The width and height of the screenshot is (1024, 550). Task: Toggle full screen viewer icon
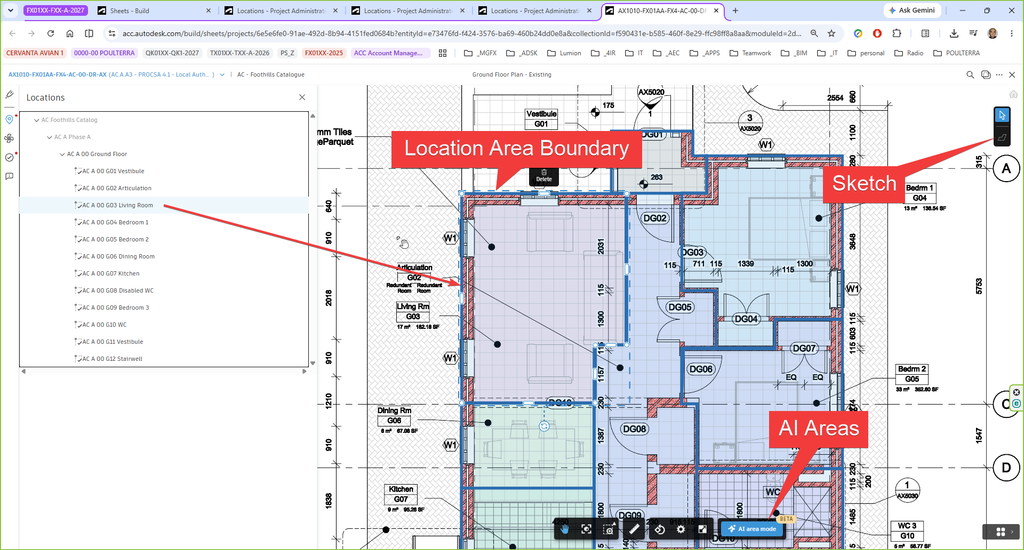coord(703,529)
